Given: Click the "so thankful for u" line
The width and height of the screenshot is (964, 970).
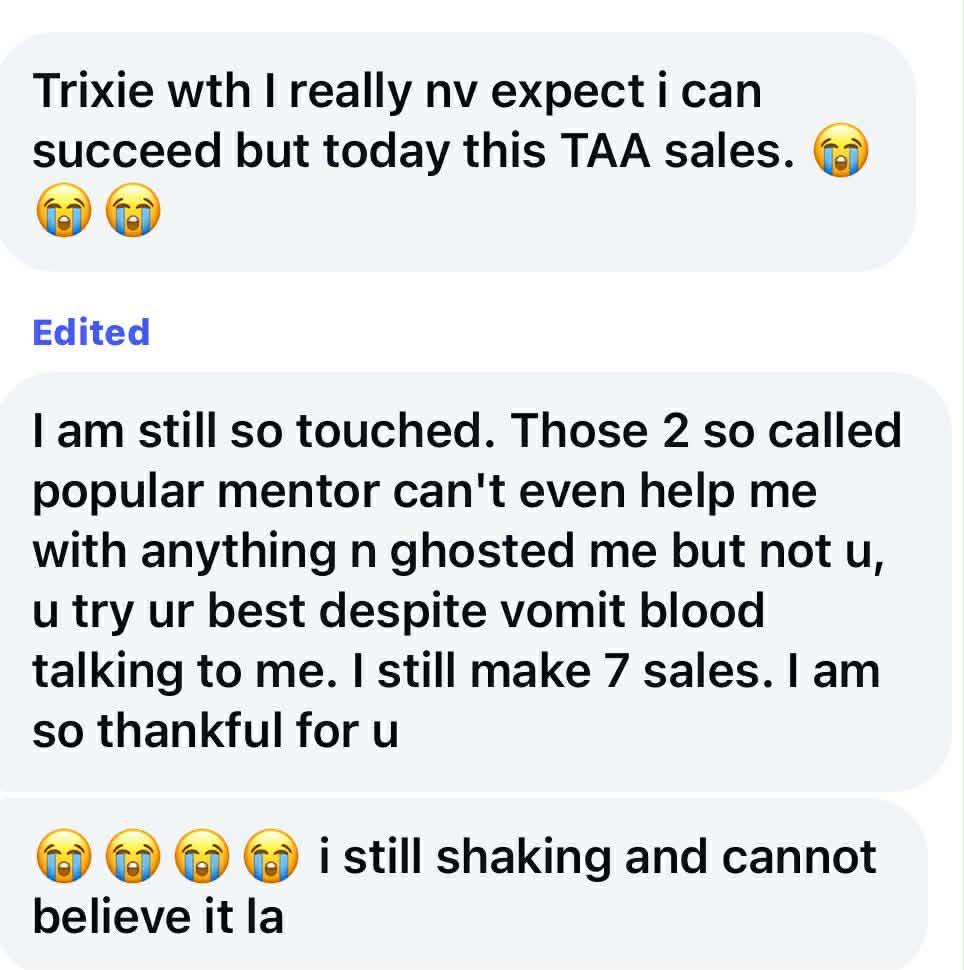Looking at the screenshot, I should click(x=216, y=731).
